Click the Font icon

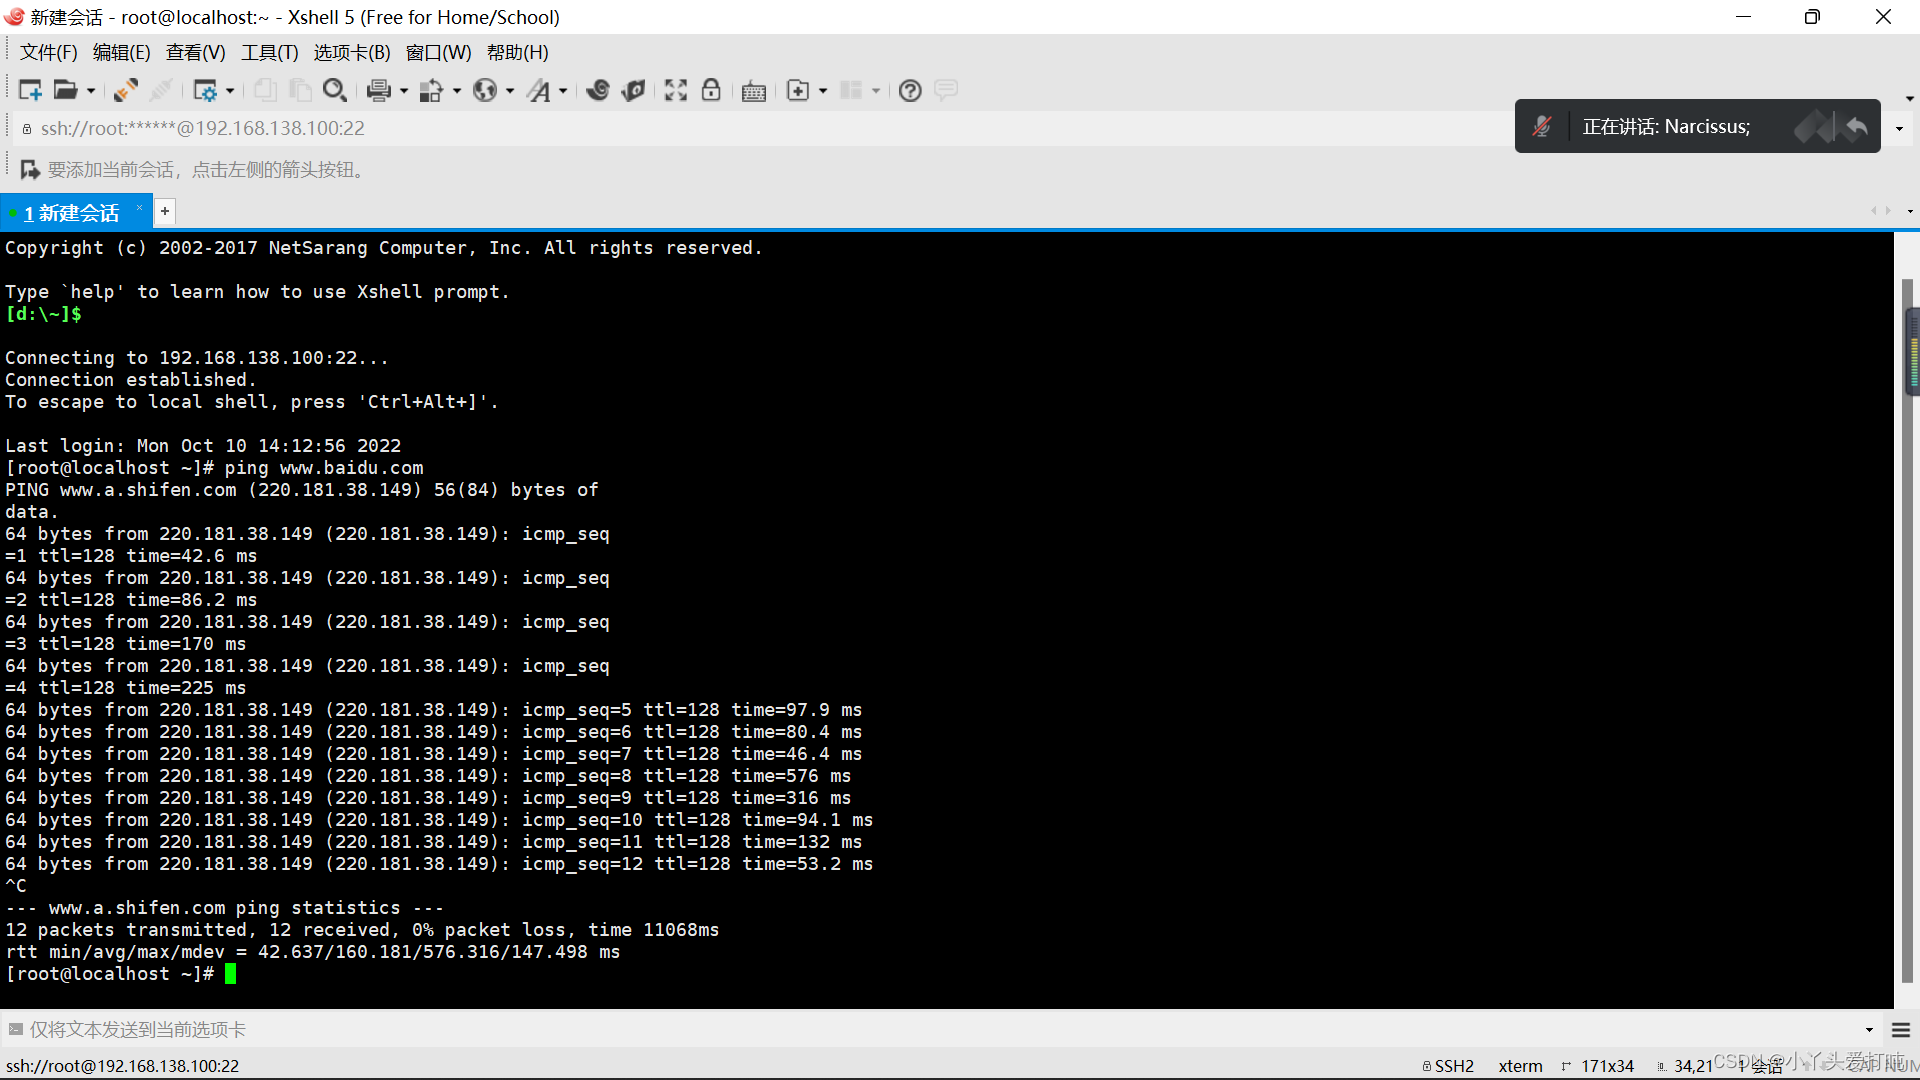[x=540, y=91]
